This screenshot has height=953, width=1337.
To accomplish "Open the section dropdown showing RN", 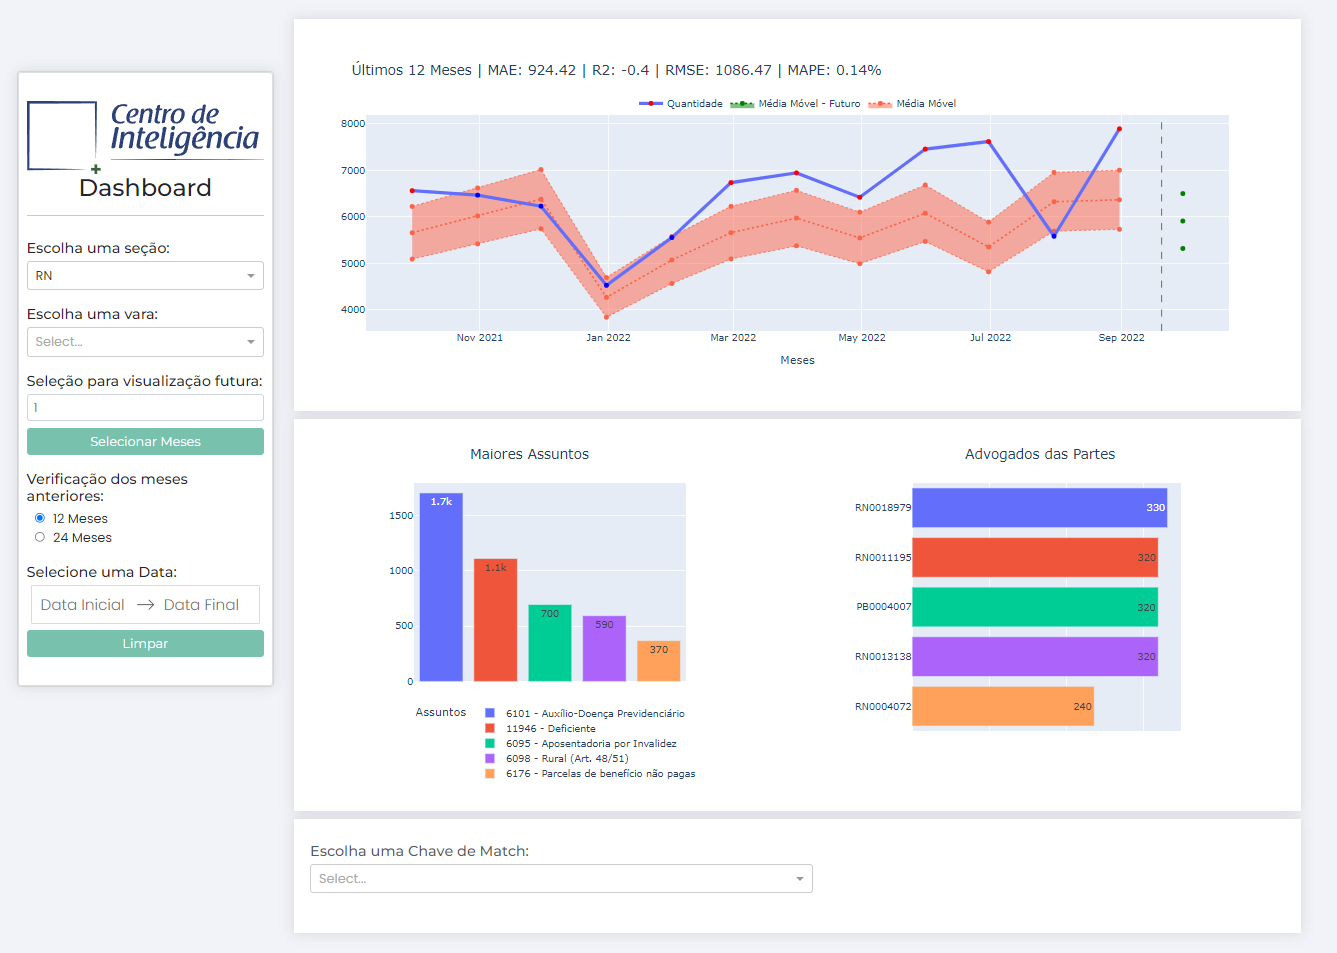I will (145, 276).
